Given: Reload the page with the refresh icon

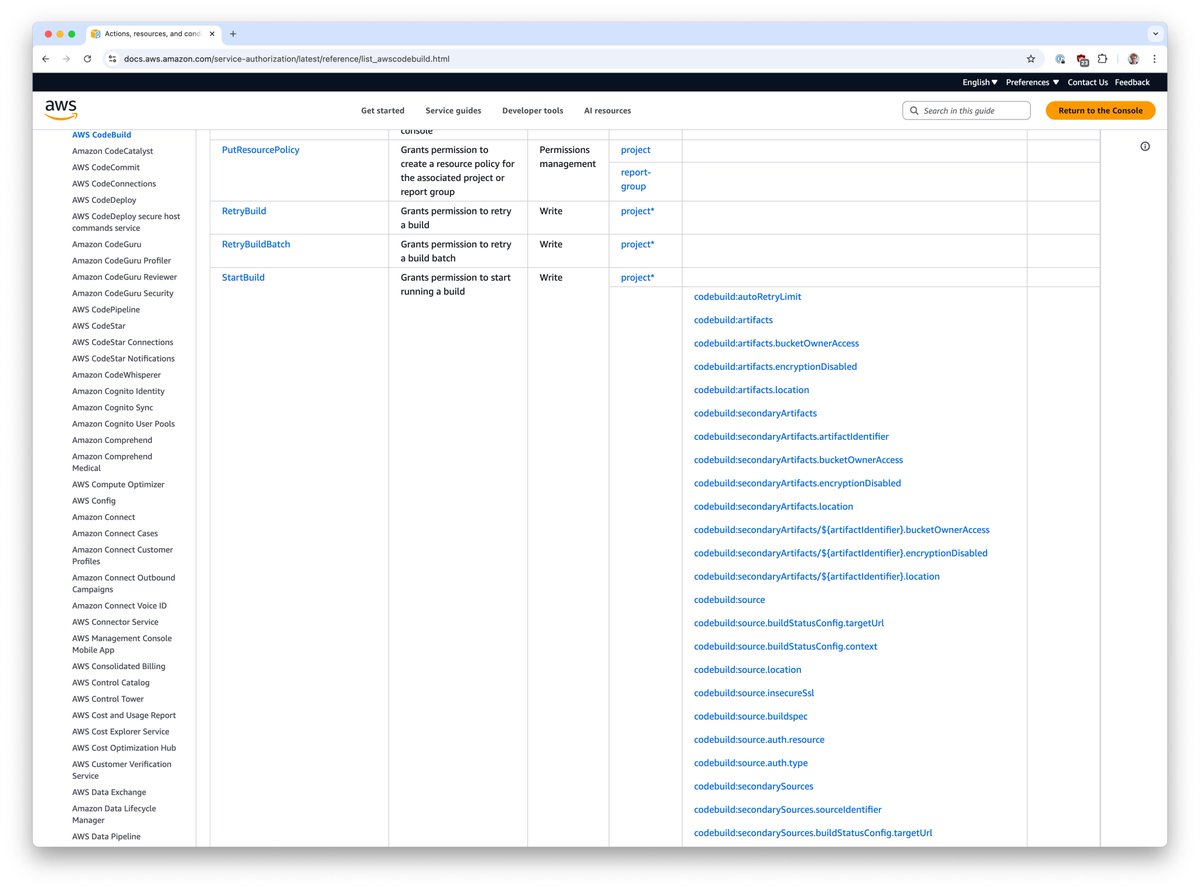Looking at the screenshot, I should pos(87,59).
